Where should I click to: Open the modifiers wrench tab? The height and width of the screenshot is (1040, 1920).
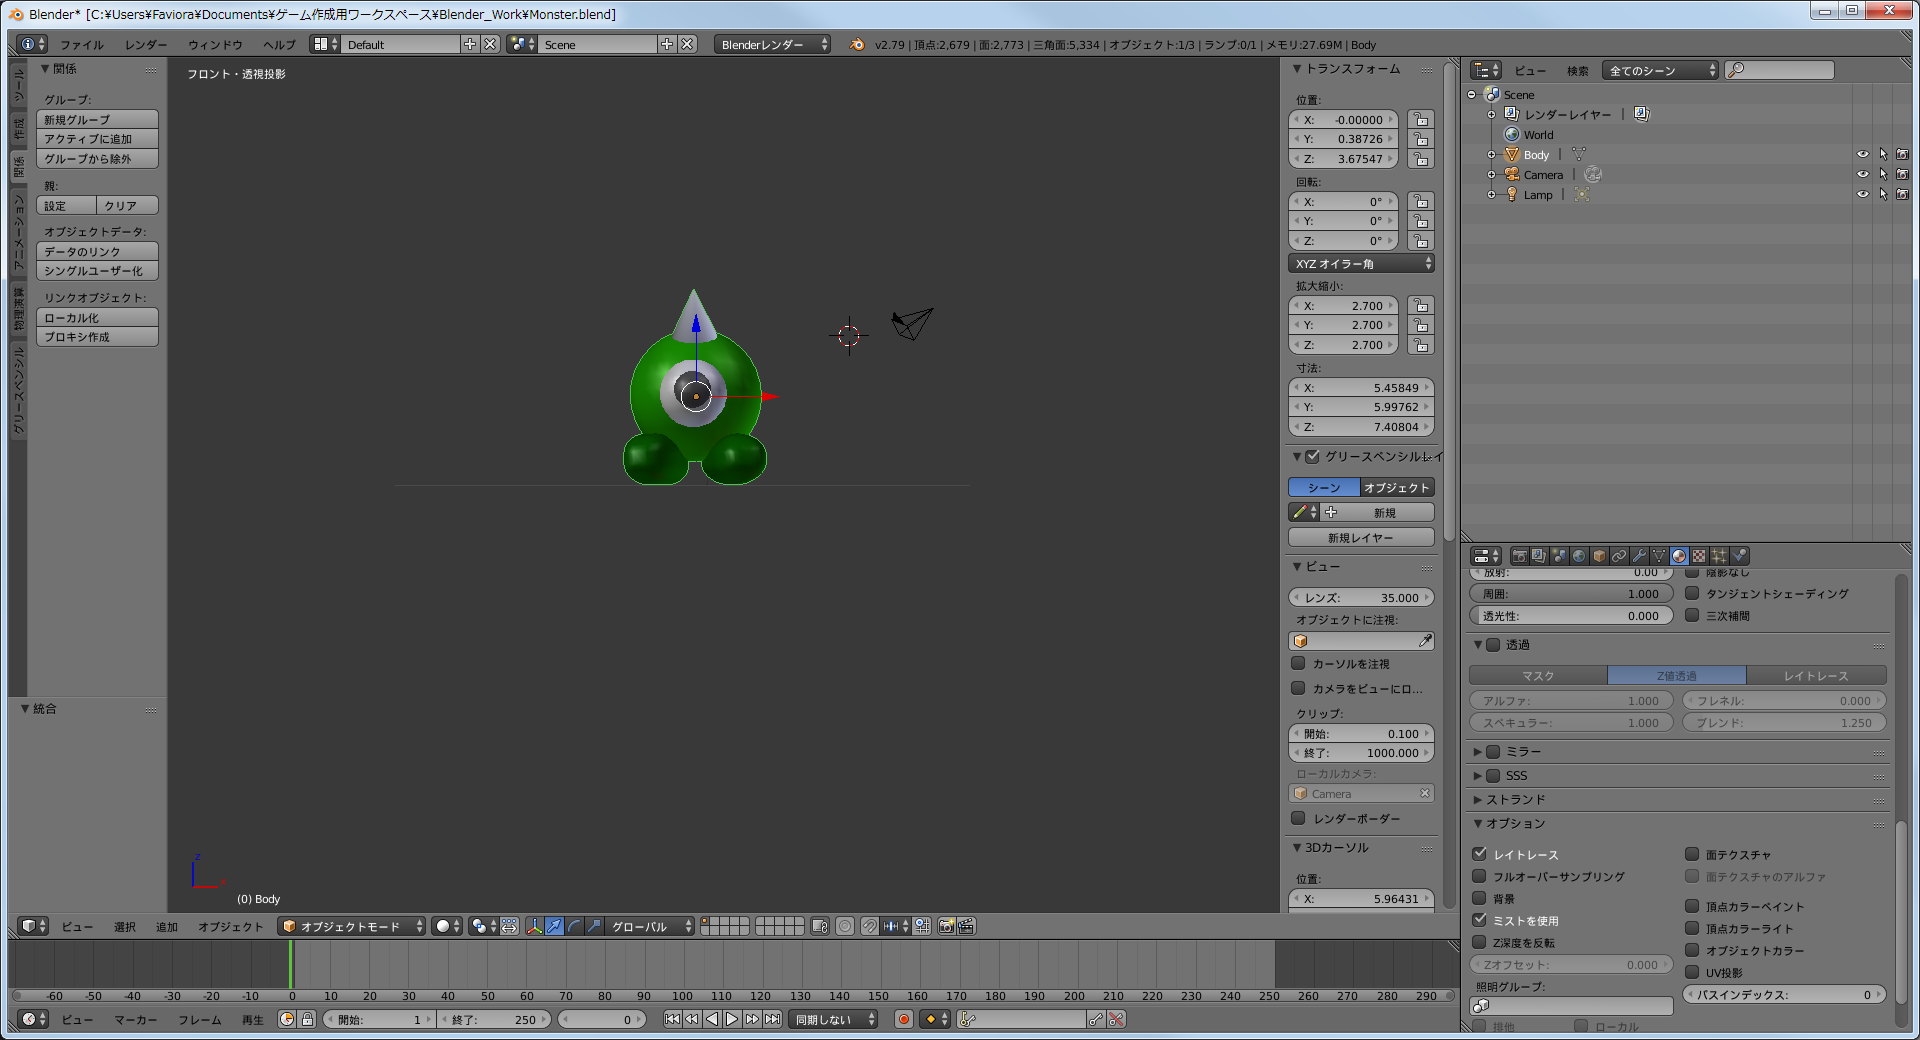[x=1639, y=556]
